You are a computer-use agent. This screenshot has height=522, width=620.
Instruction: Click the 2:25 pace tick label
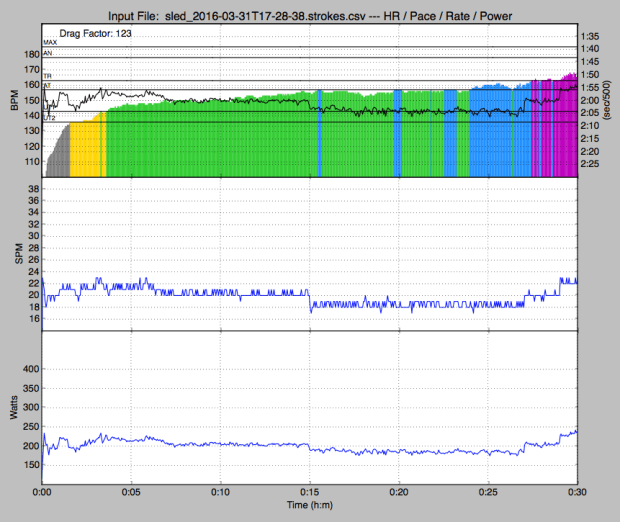tap(592, 163)
